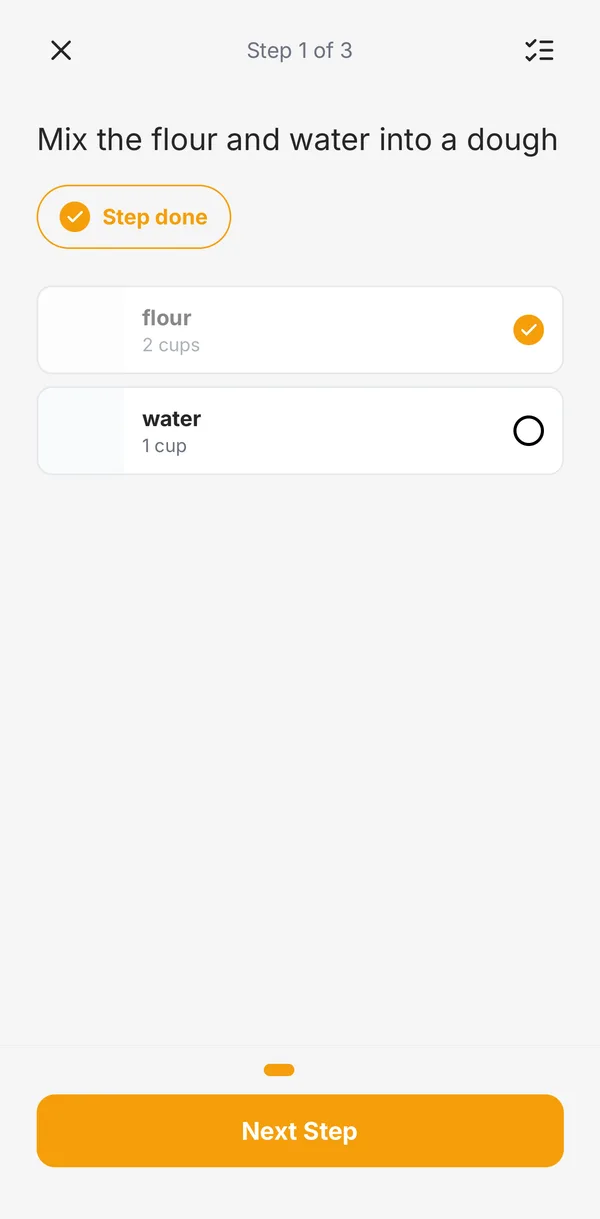
Task: Select the flour ingredient card
Action: pos(300,330)
